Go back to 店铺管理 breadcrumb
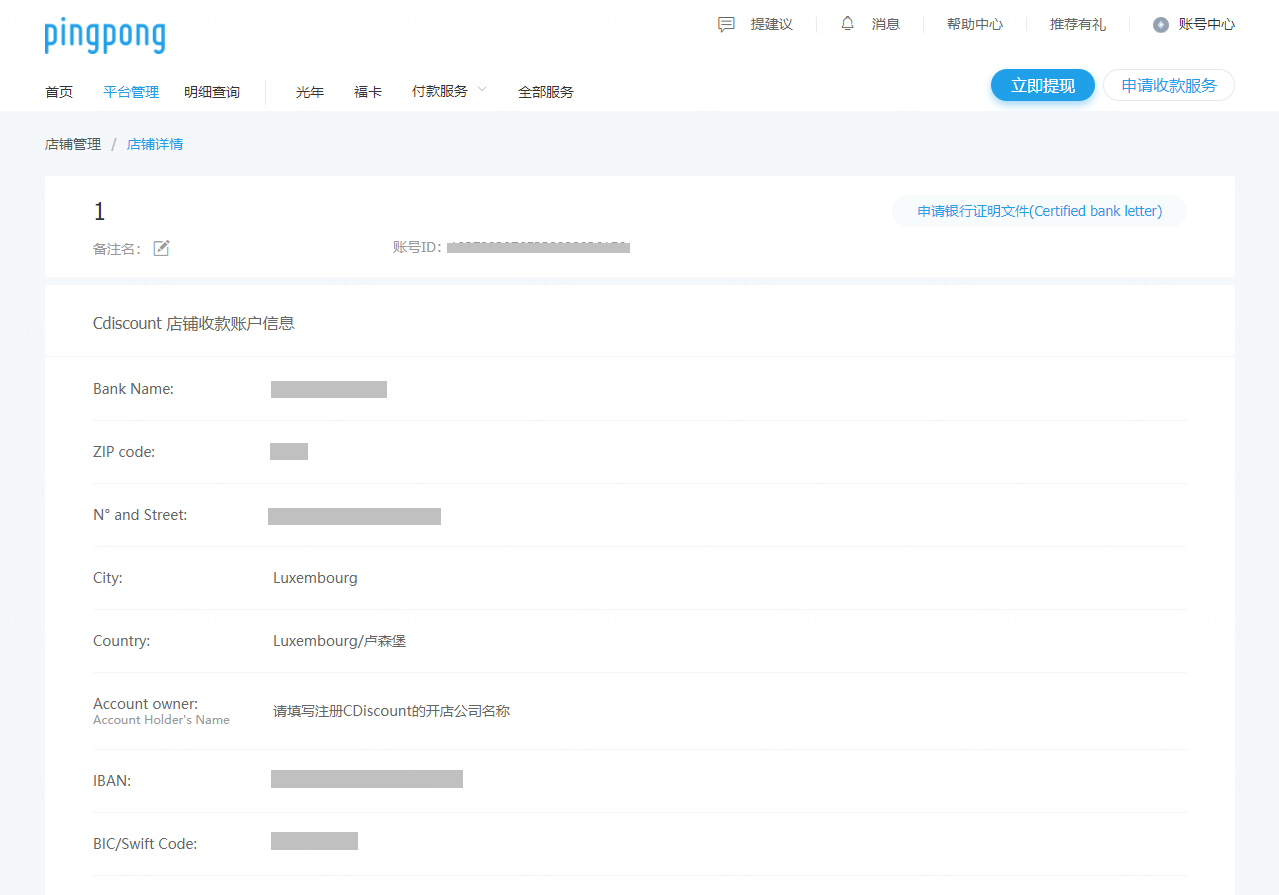 pyautogui.click(x=73, y=144)
